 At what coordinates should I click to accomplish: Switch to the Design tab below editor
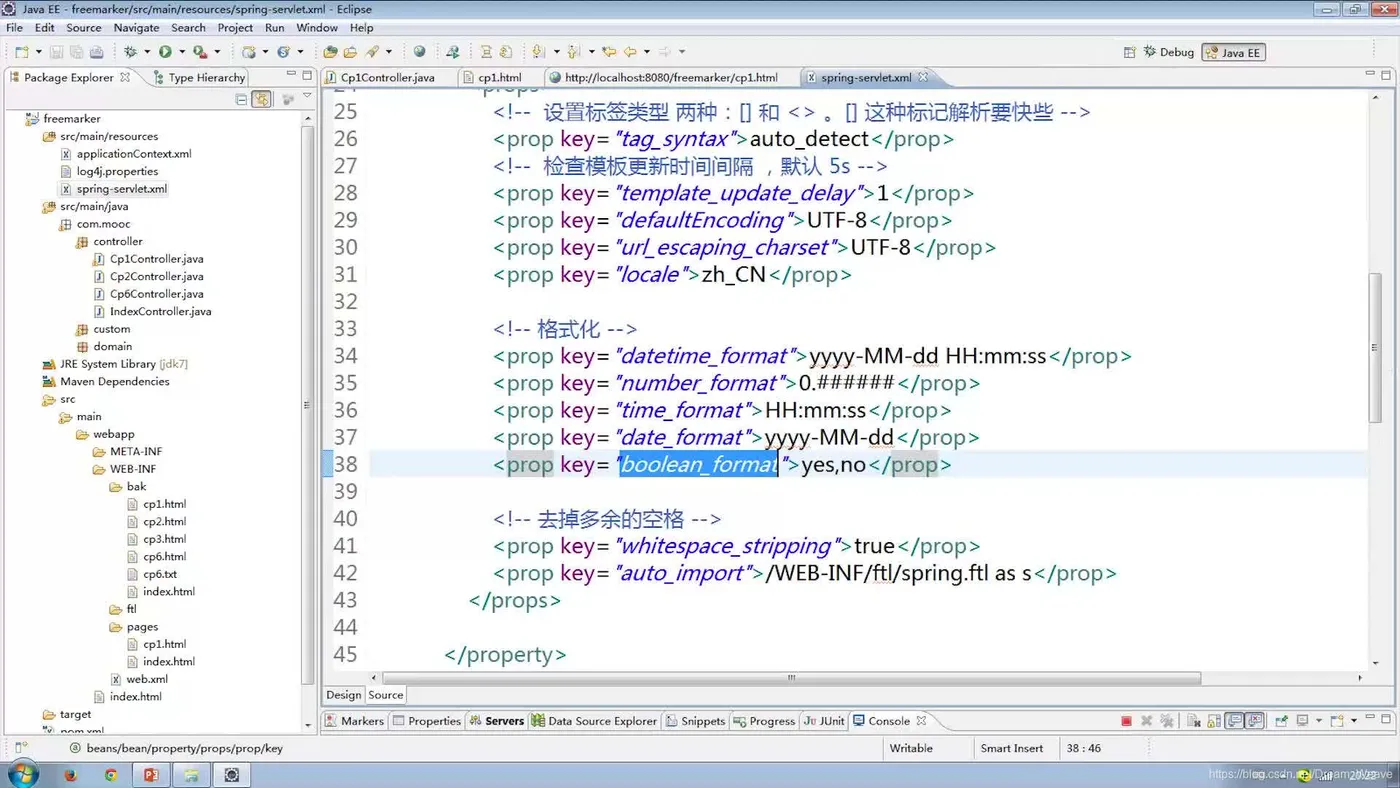[343, 695]
